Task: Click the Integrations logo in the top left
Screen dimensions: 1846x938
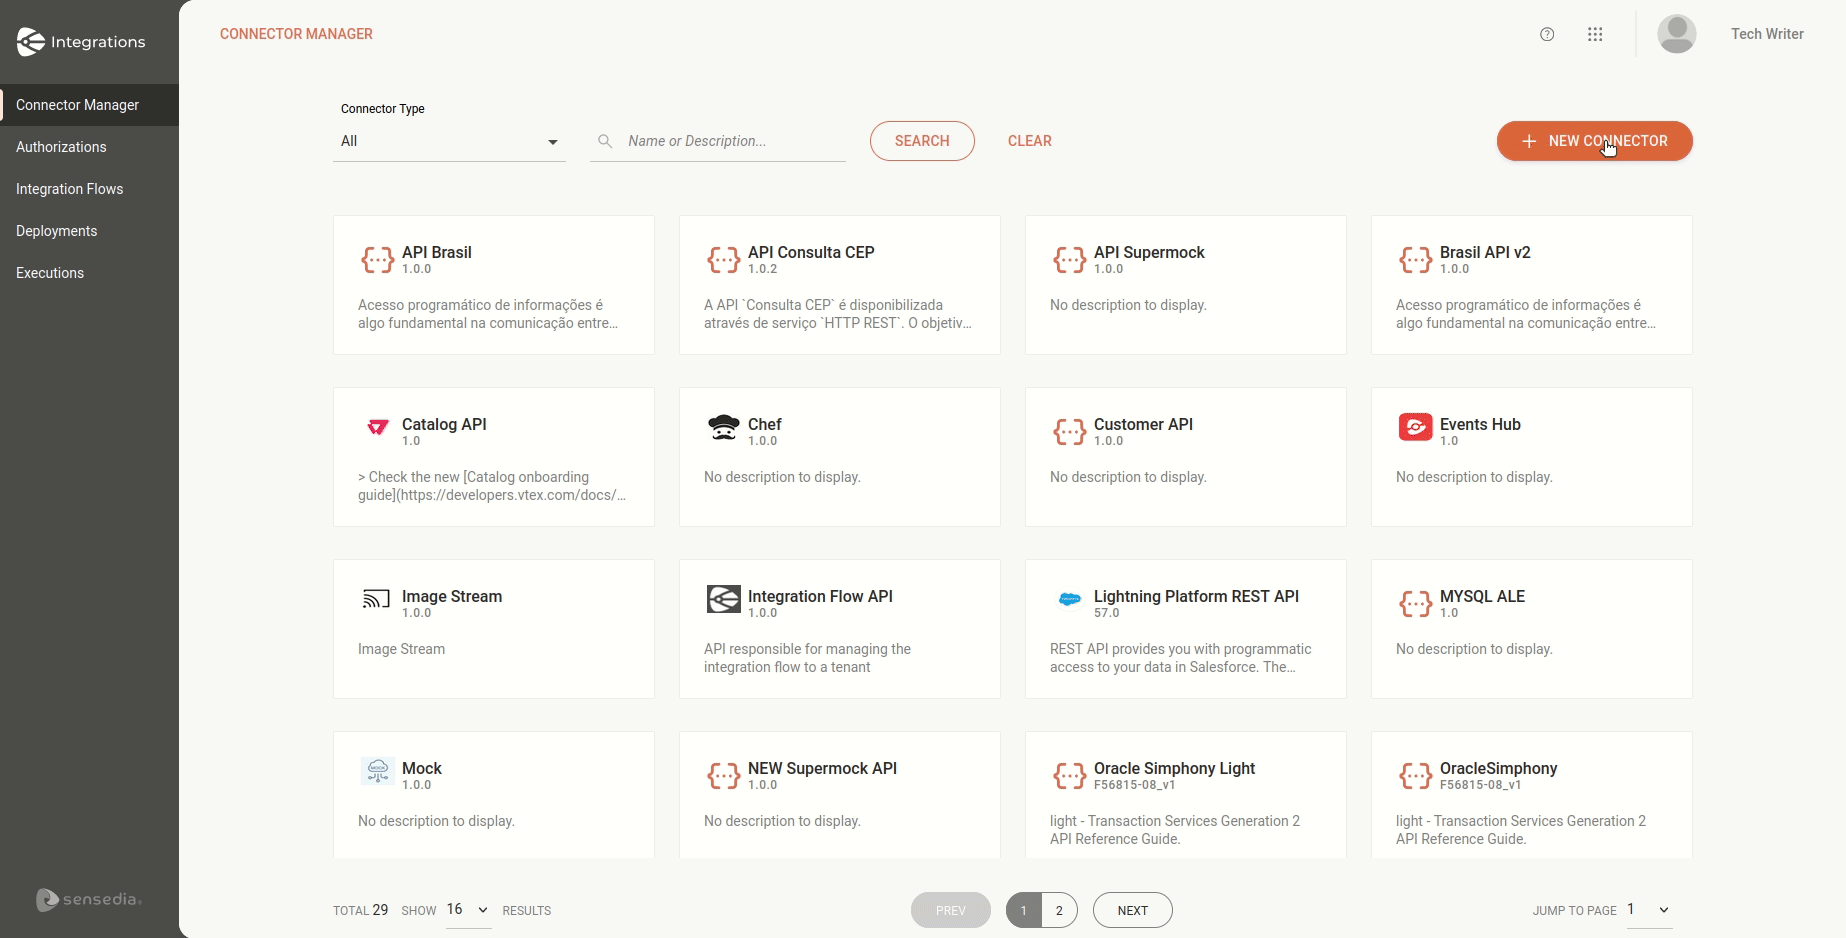Action: 82,41
